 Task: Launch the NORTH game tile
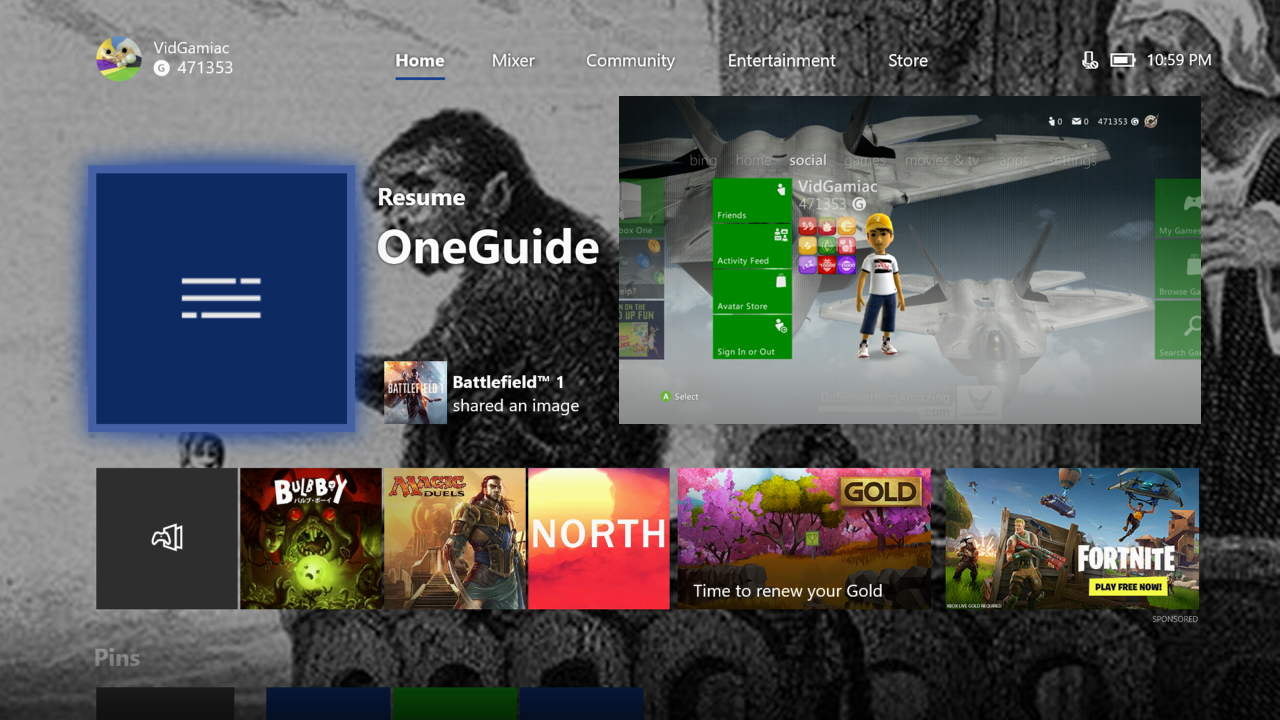[x=599, y=538]
